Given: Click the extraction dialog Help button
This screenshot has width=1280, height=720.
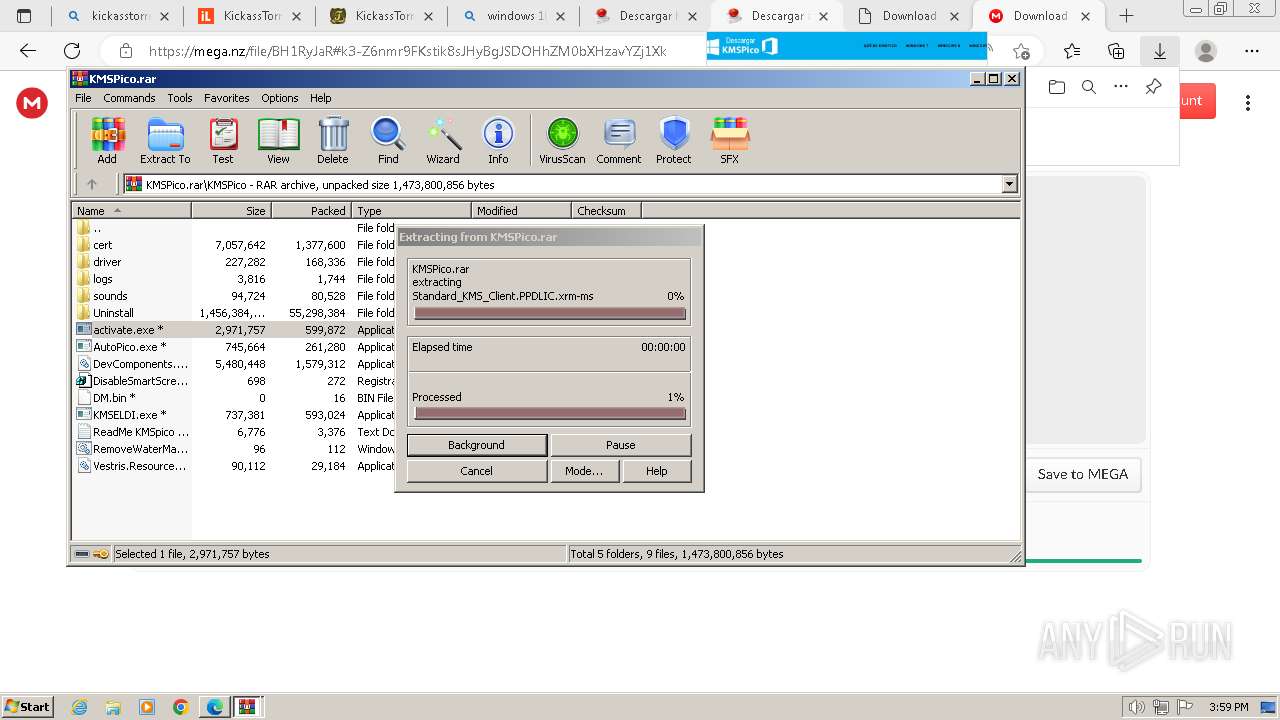Looking at the screenshot, I should [656, 471].
